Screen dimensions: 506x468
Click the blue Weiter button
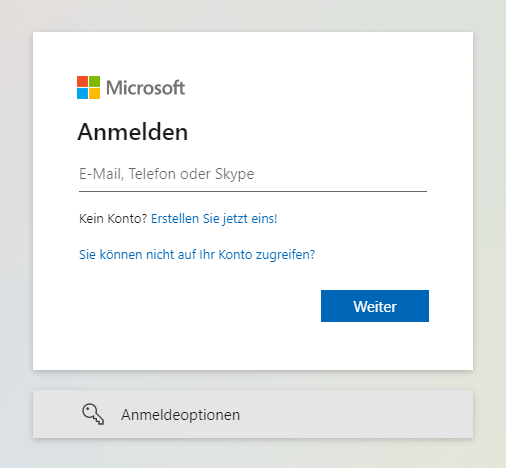point(375,306)
